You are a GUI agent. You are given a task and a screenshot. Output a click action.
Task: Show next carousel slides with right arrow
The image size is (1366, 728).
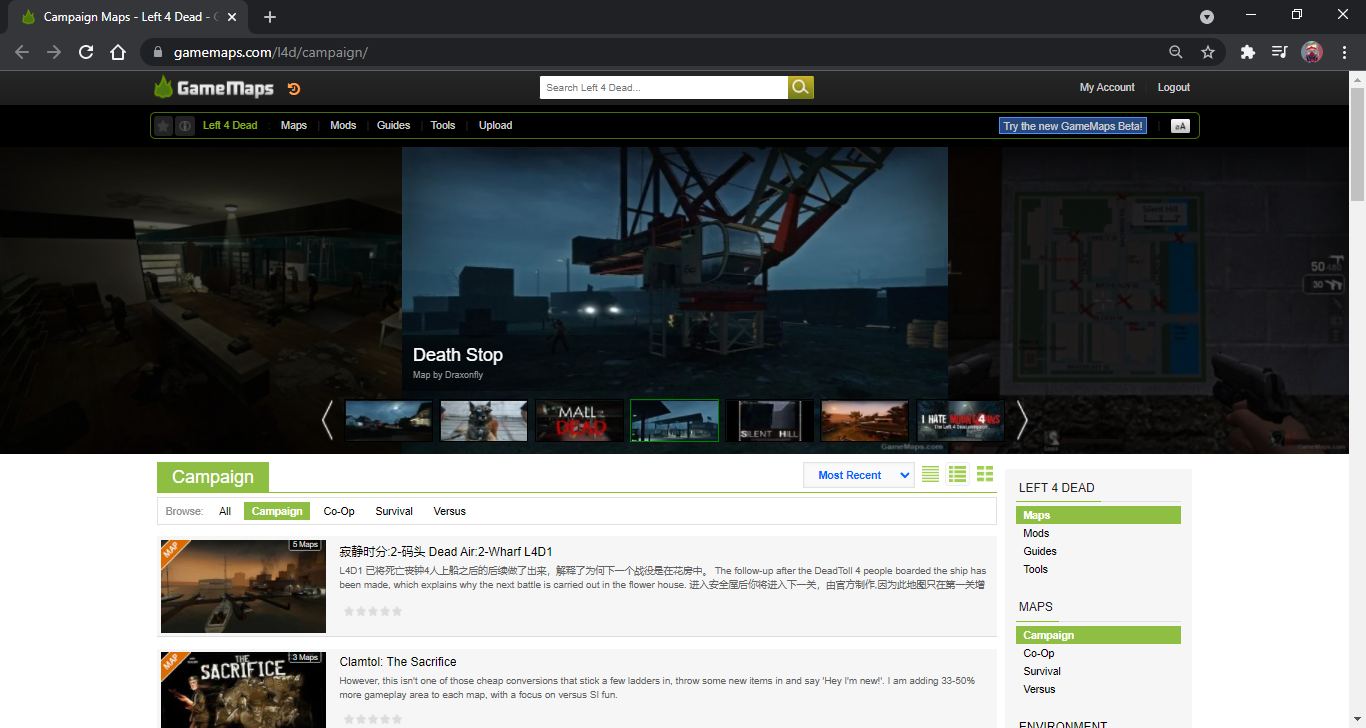click(x=1022, y=420)
